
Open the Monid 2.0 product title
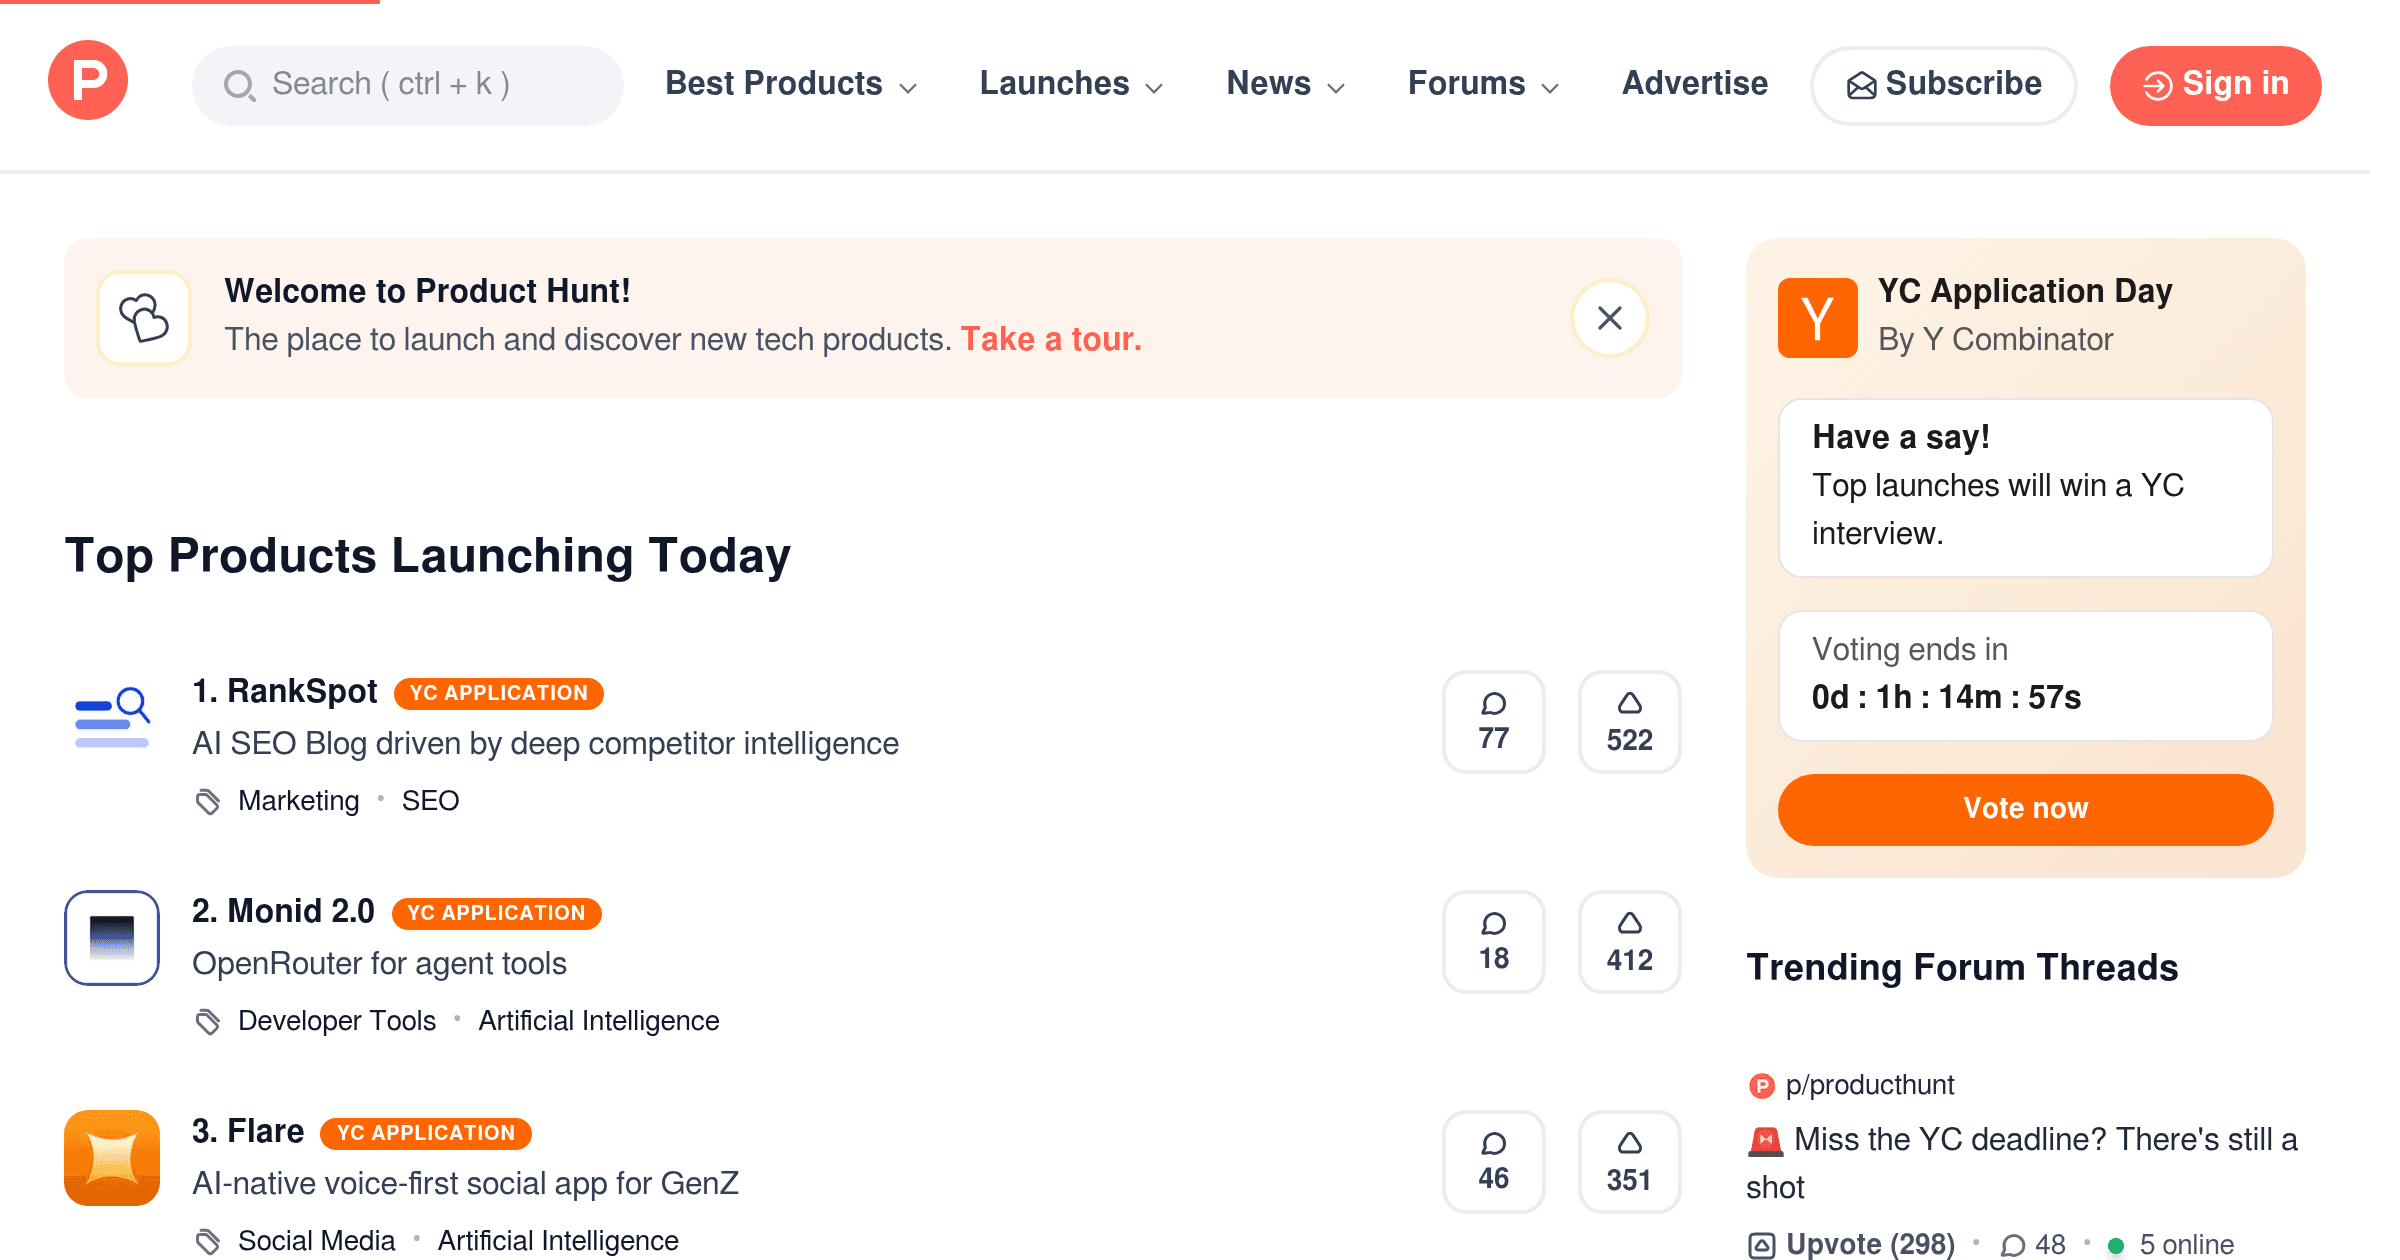tap(283, 911)
